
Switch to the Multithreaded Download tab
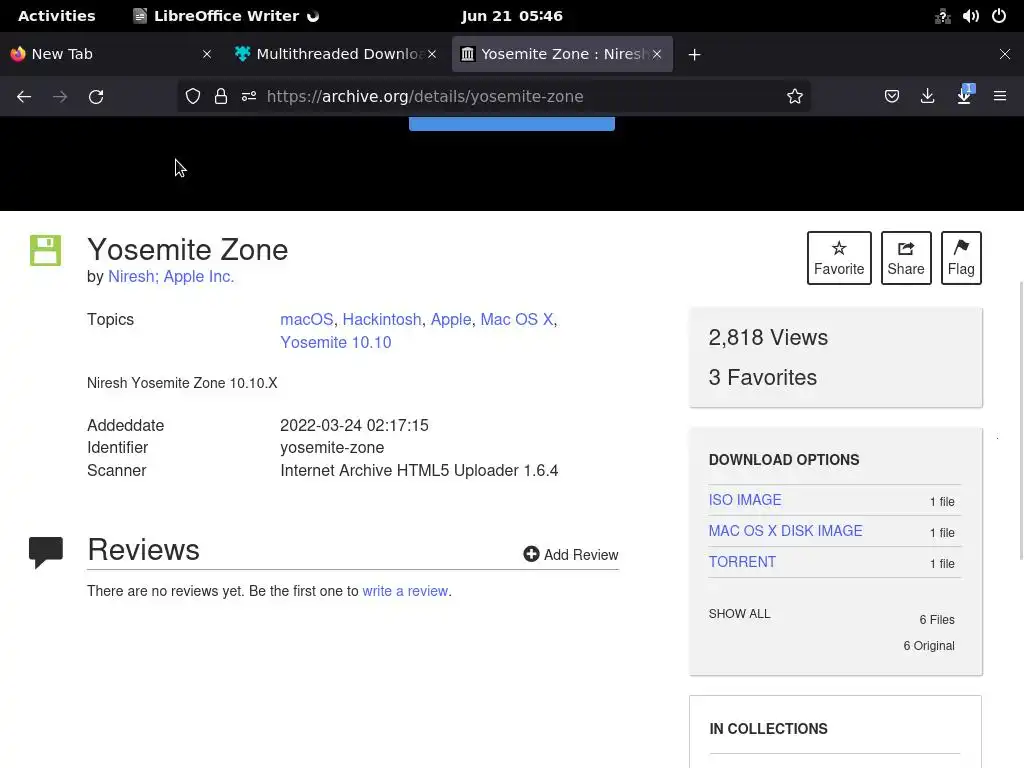coord(338,54)
